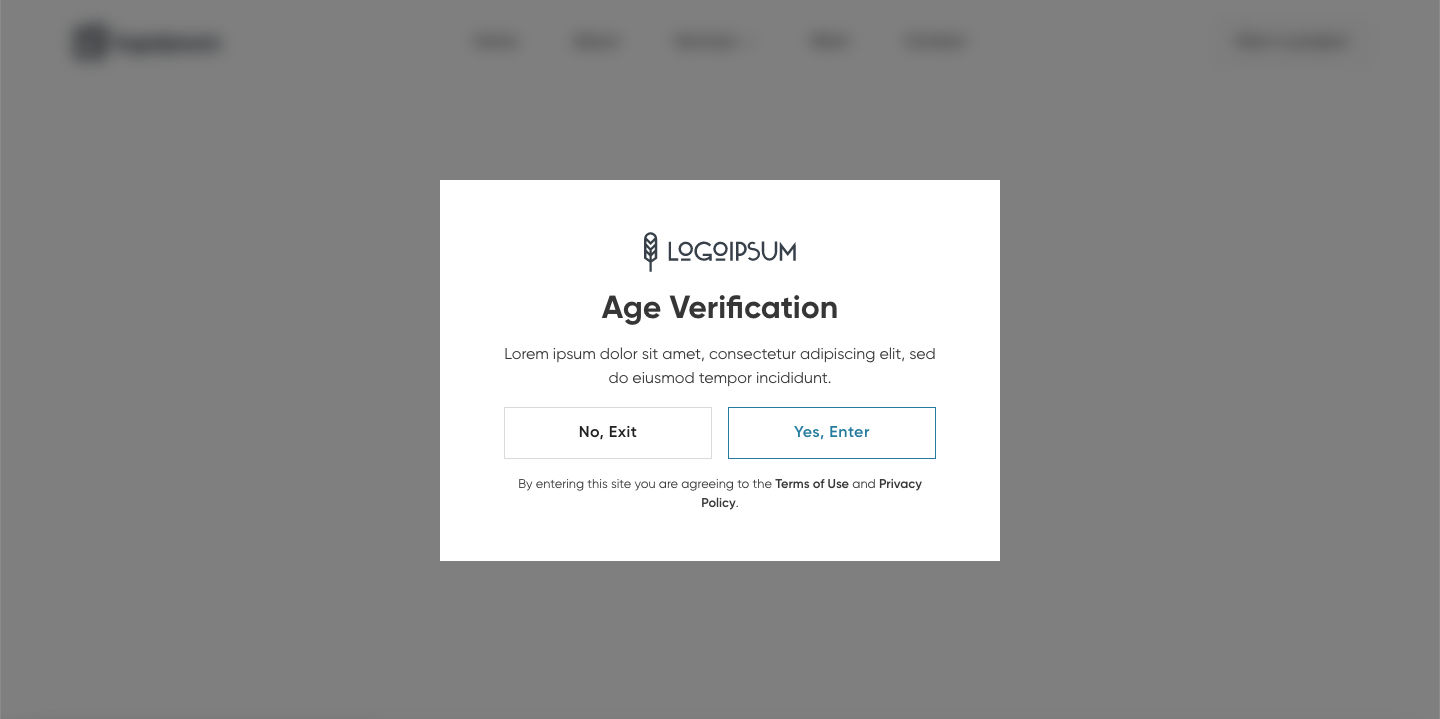Viewport: 1440px width, 719px height.
Task: Click the LOGOIPSUM wordmark in the dialog
Action: tap(732, 252)
